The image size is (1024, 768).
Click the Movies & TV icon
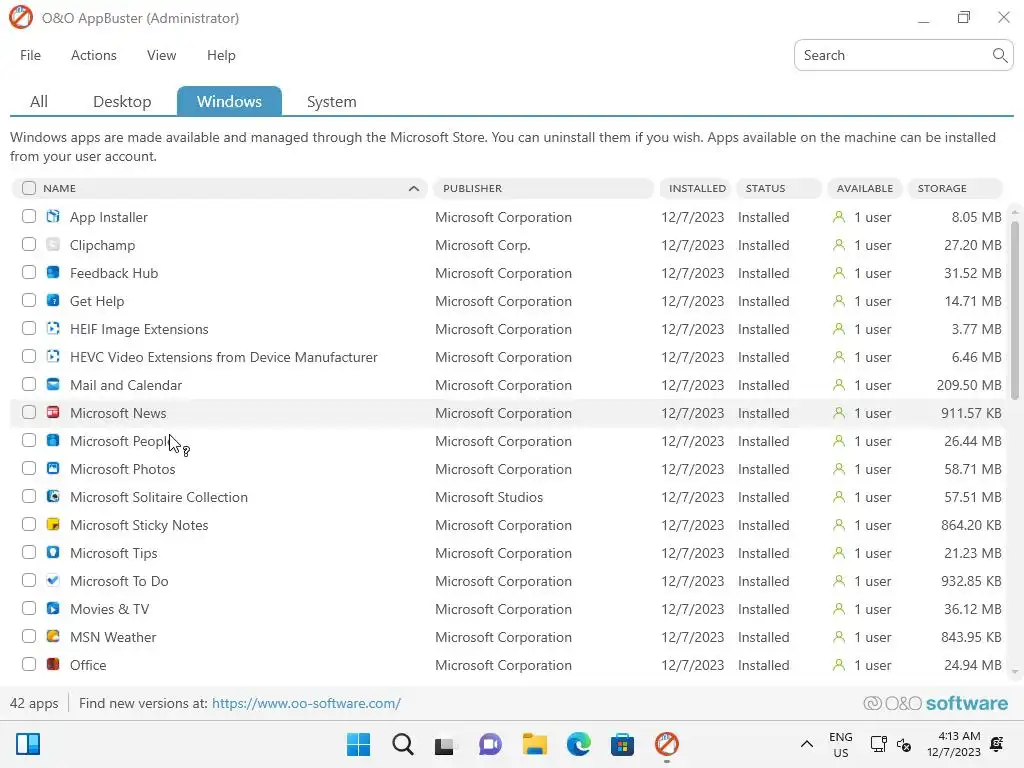pyautogui.click(x=53, y=608)
